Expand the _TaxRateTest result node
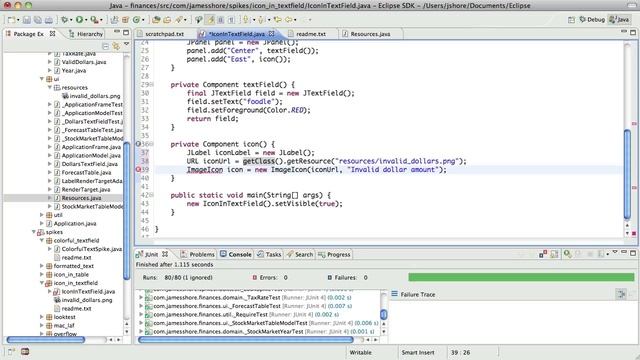The width and height of the screenshot is (640, 360). click(141, 298)
